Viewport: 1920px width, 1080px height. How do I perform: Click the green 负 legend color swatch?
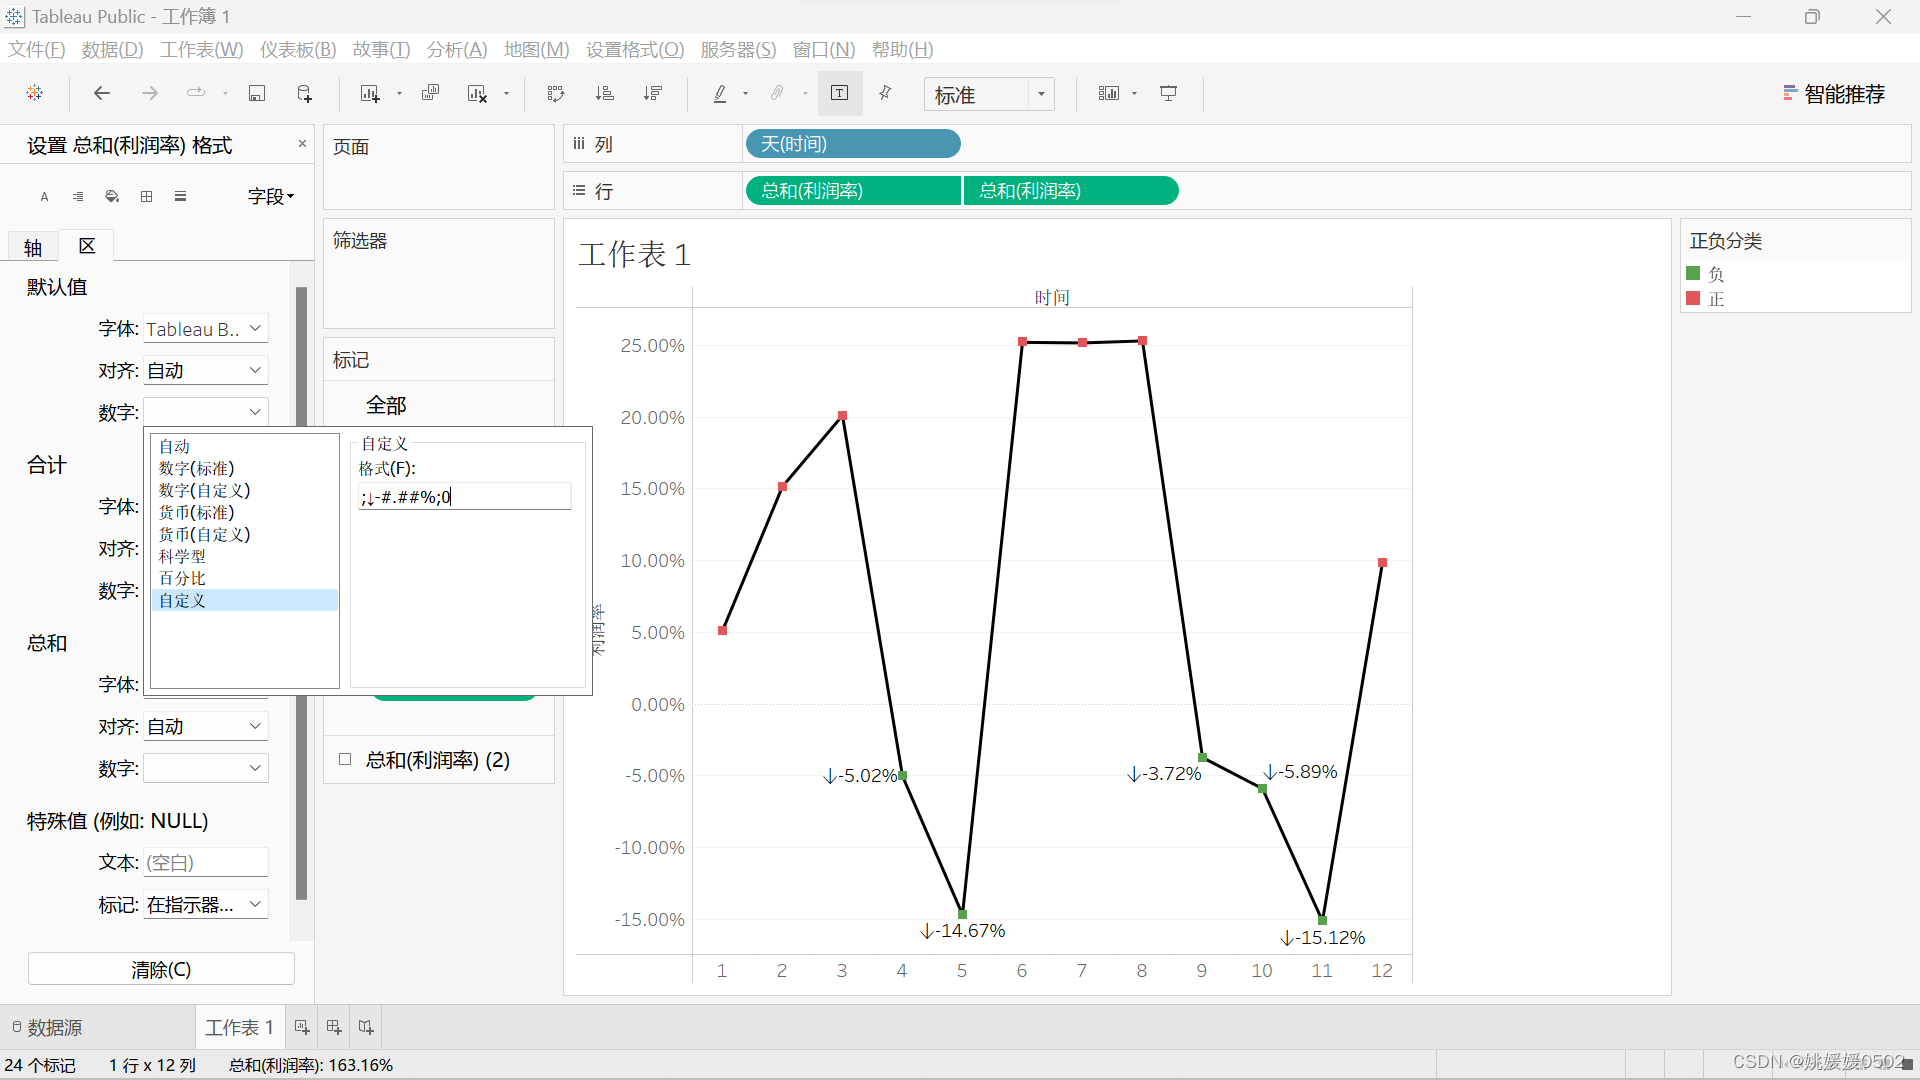1693,273
